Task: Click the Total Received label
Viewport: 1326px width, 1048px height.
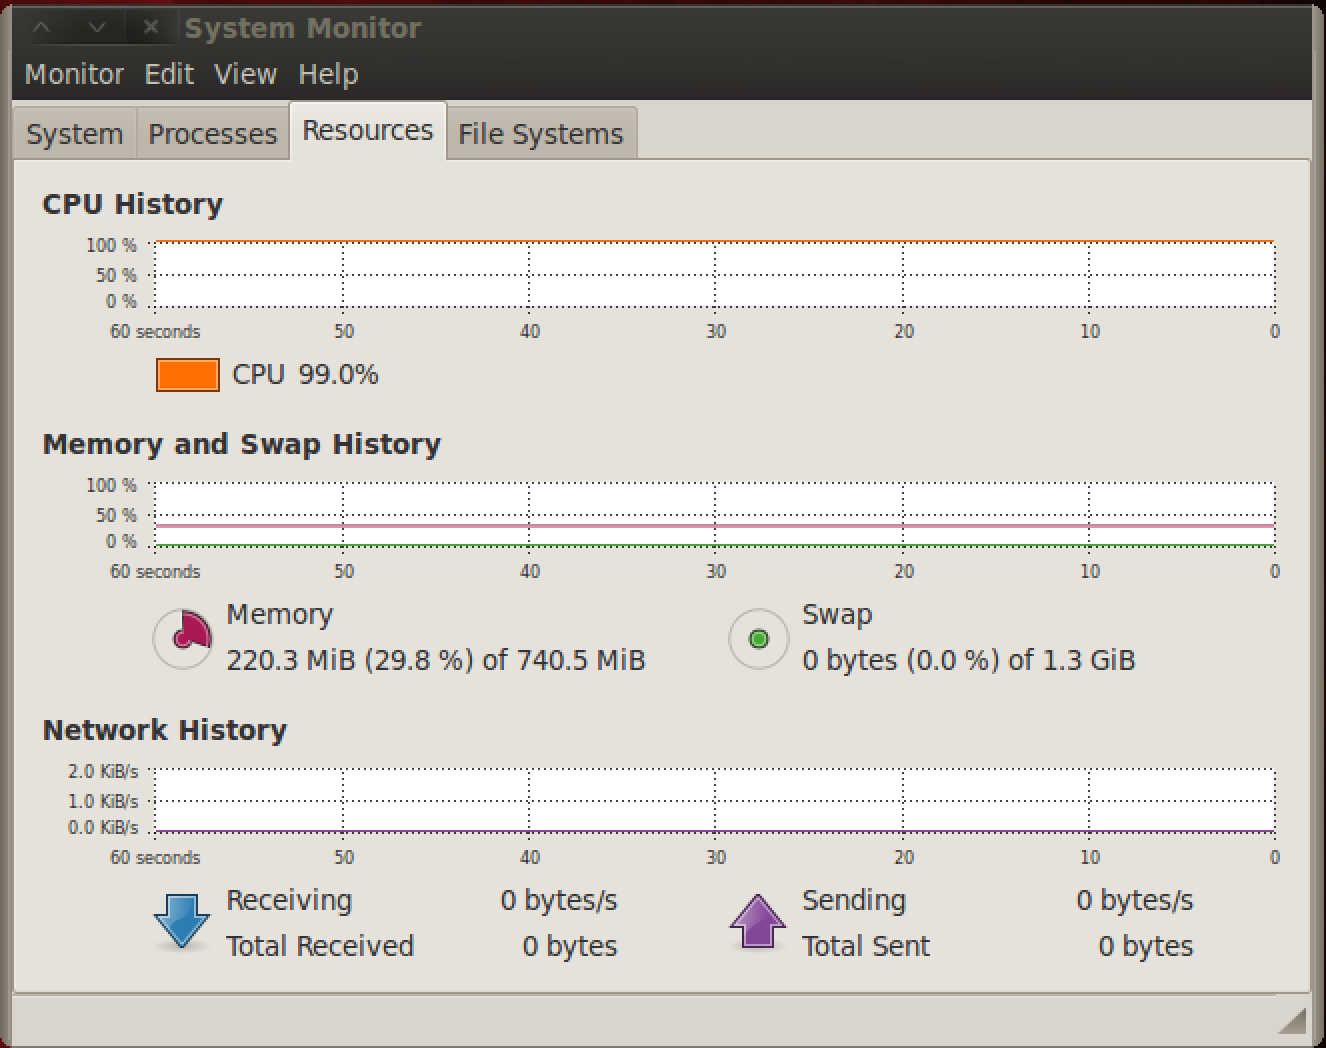Action: click(320, 946)
